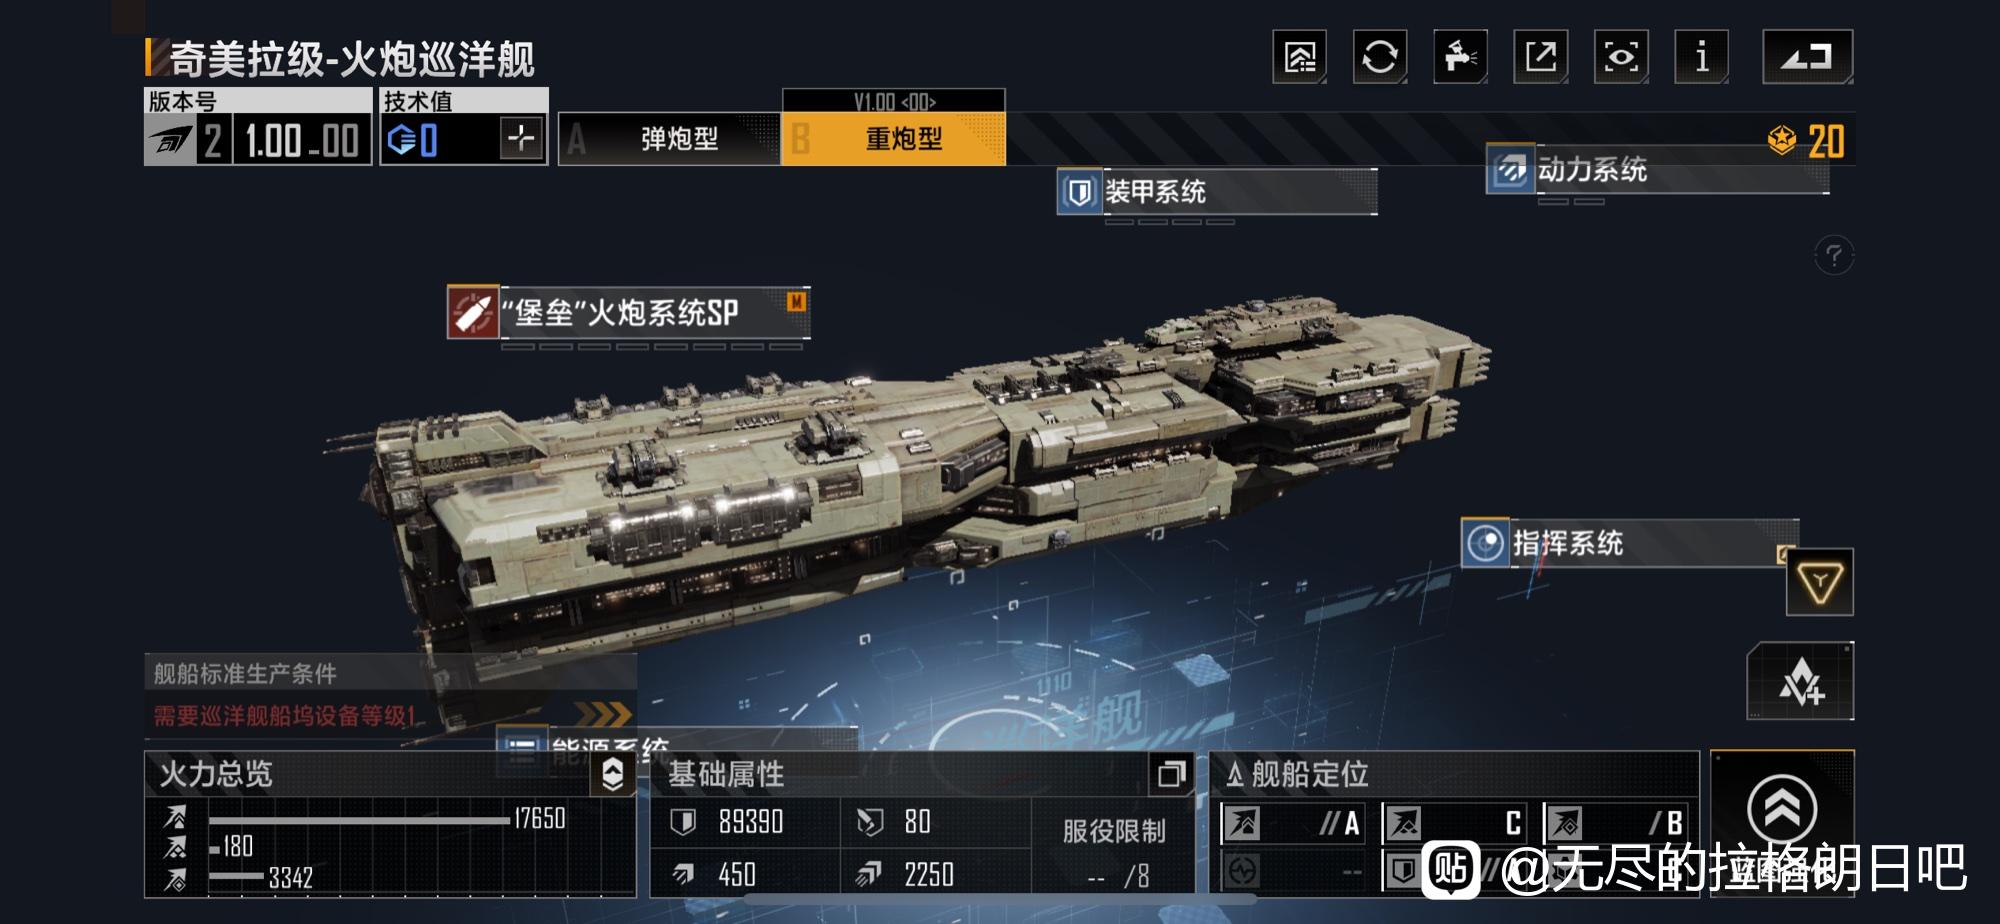Click the double-chevron upgrade button
The image size is (2000, 924).
1782,808
